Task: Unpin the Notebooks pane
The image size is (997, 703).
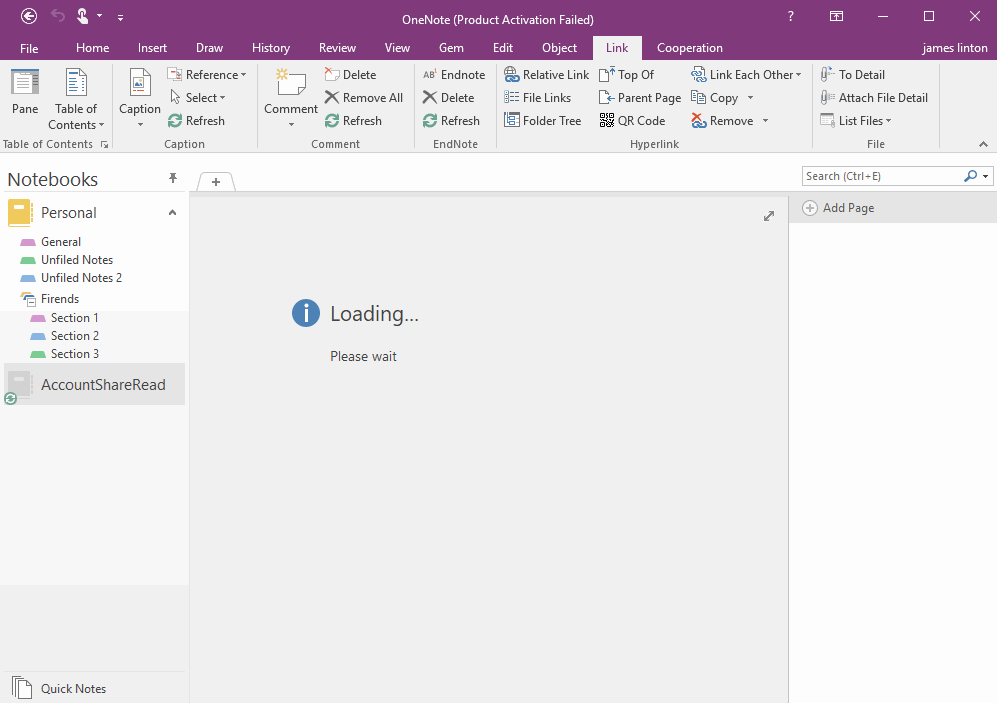Action: [x=172, y=178]
